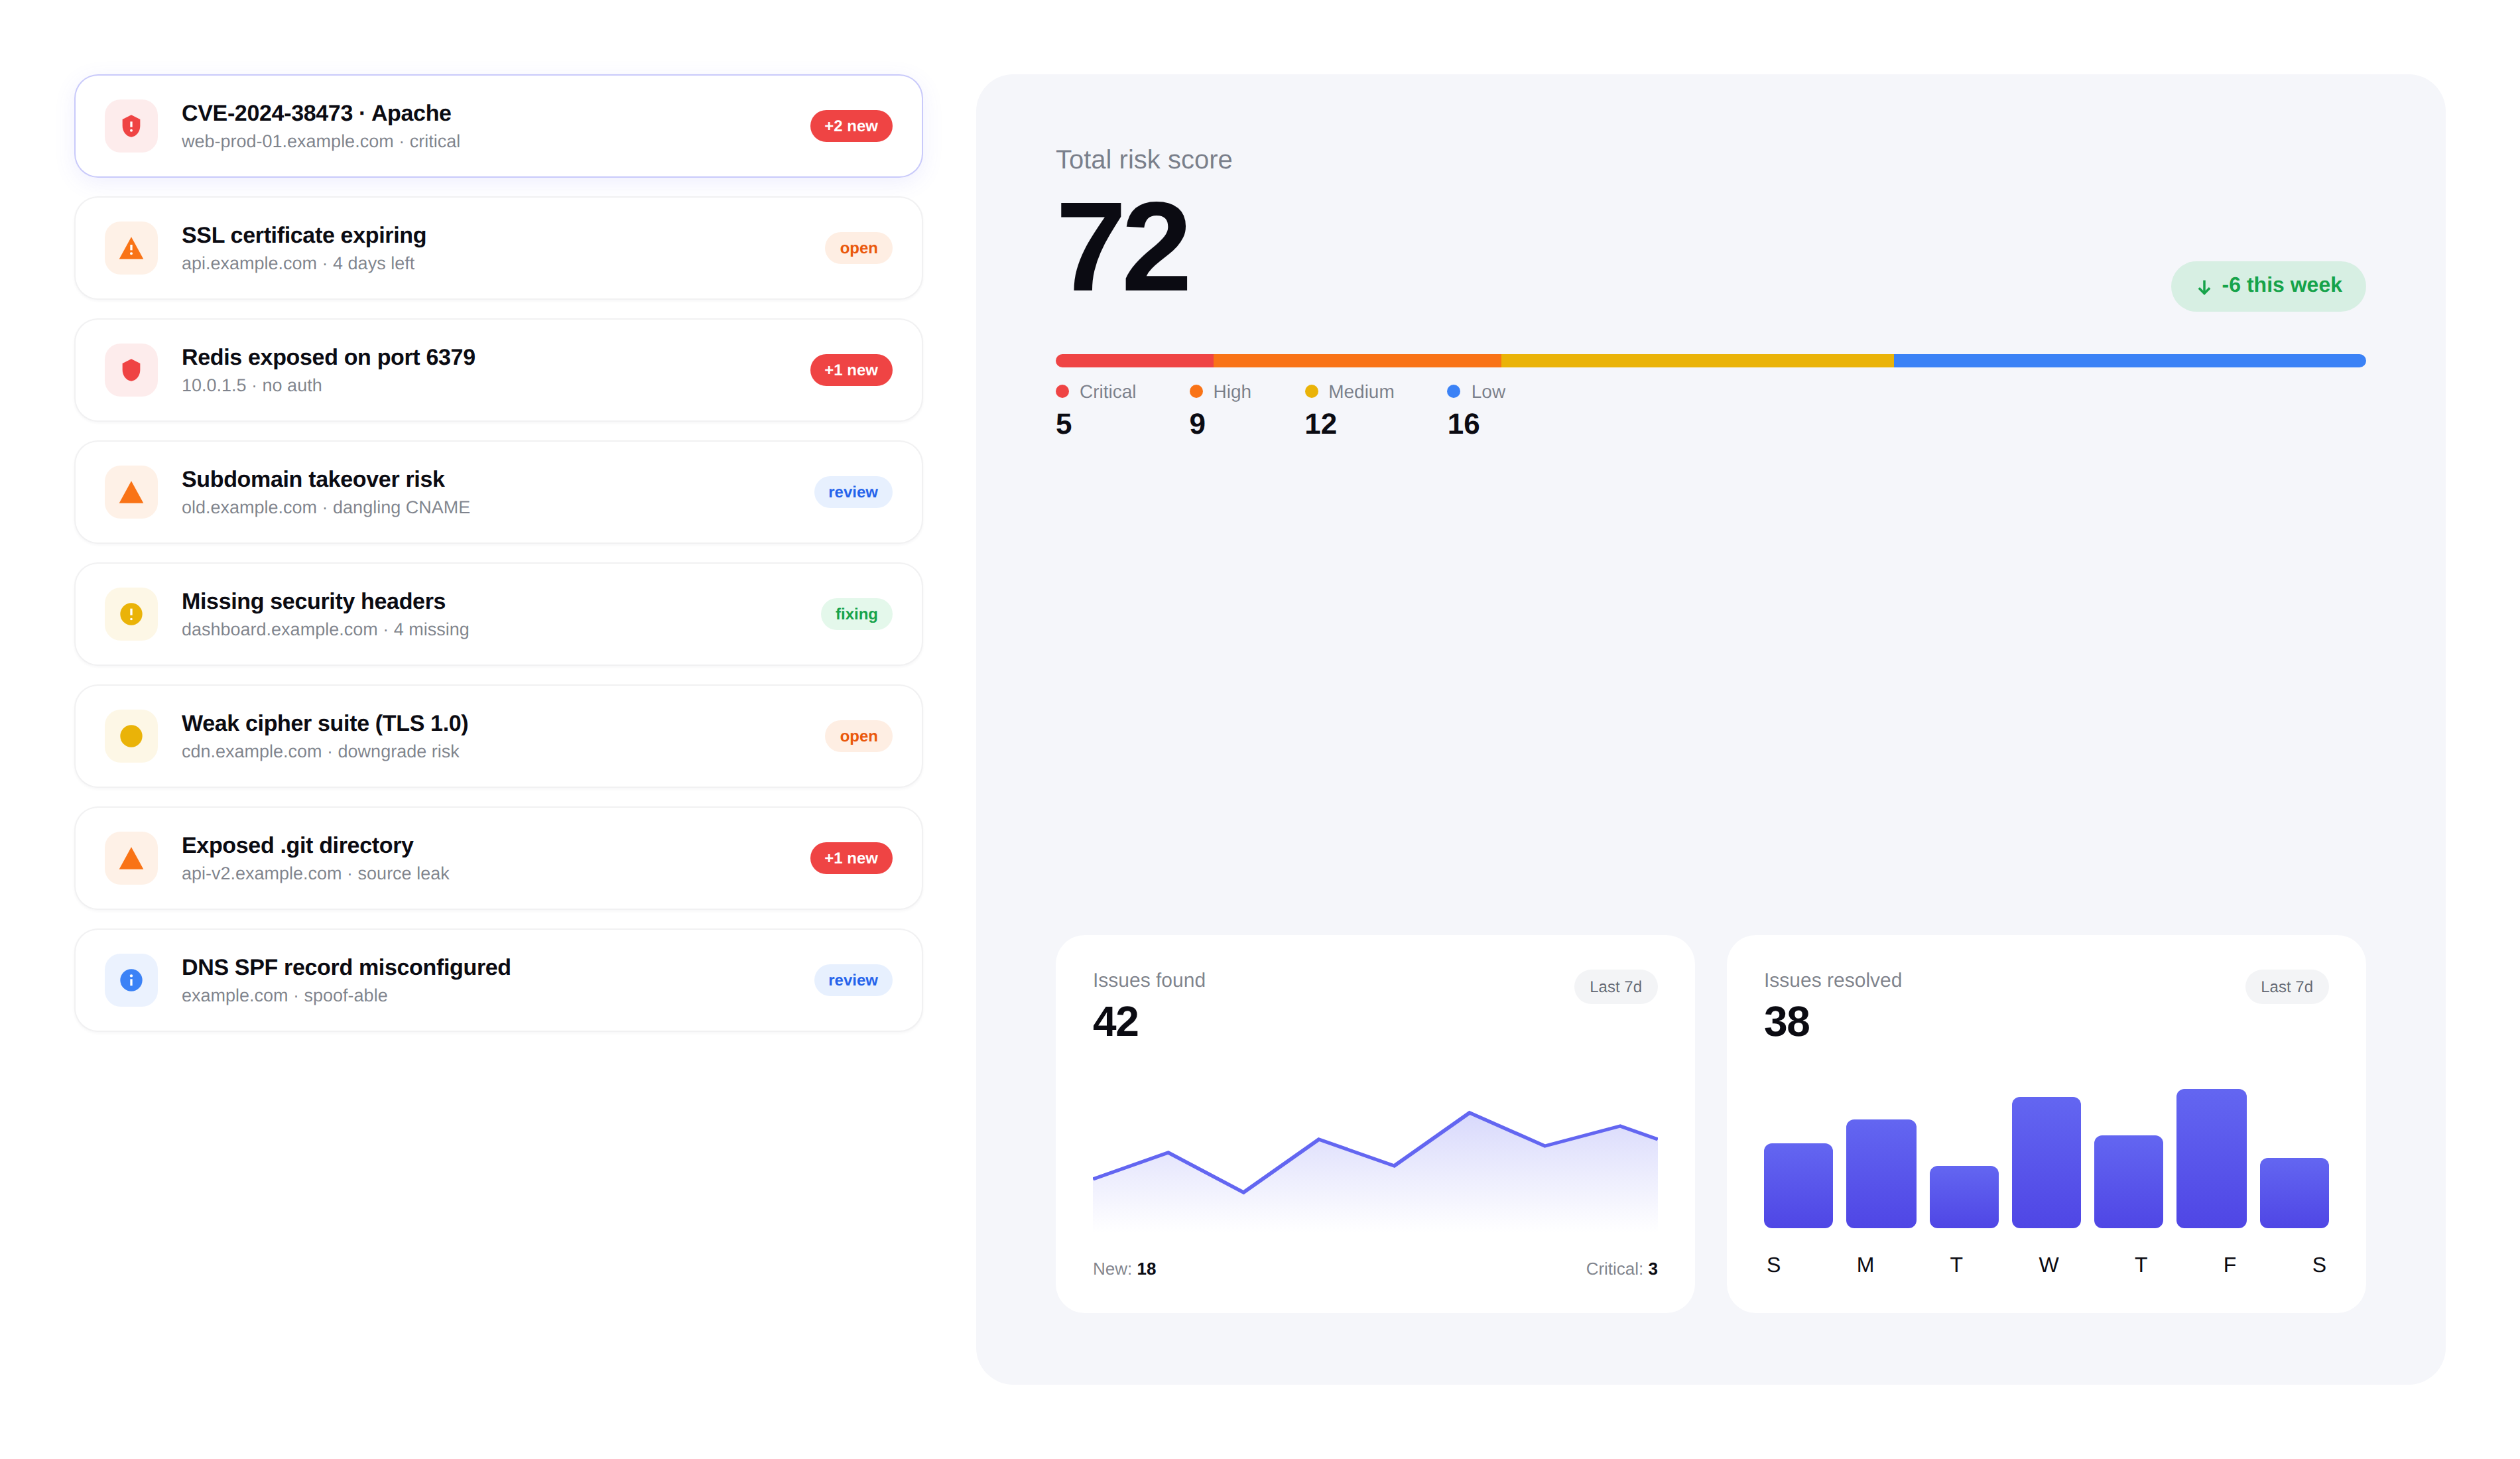Click the orange triangle icon for Subdomain takeover
Screen dimensions: 2520x1459
[x=131, y=492]
